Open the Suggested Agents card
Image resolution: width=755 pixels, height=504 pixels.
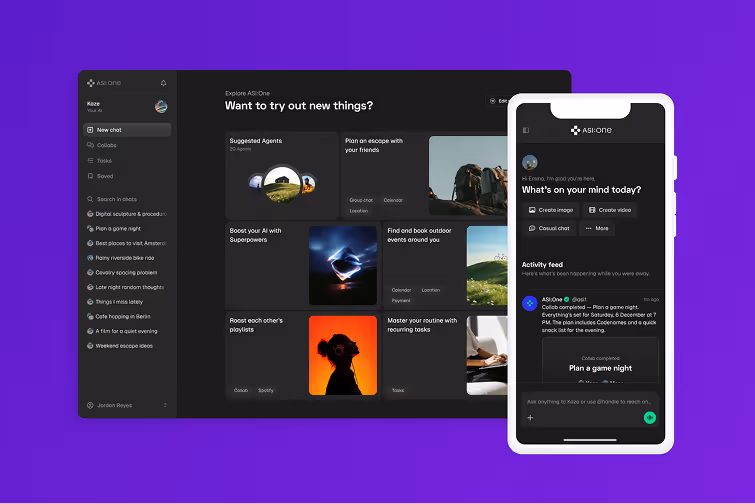(x=282, y=175)
